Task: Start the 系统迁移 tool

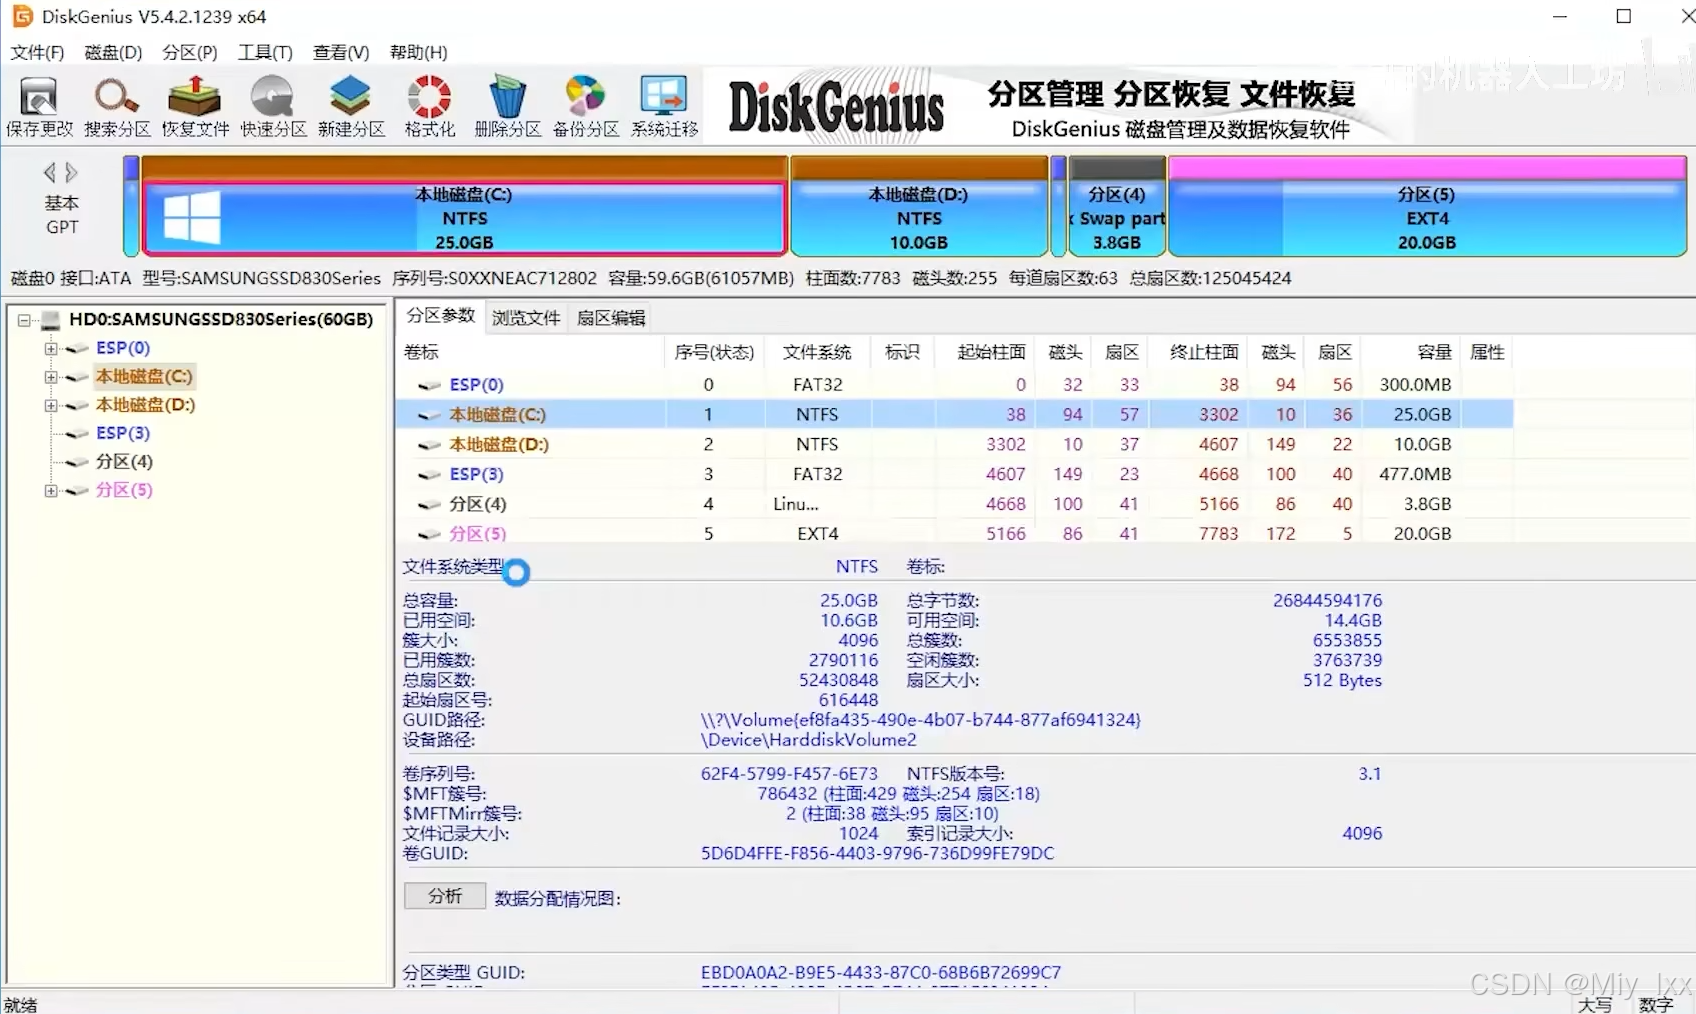Action: tap(664, 106)
